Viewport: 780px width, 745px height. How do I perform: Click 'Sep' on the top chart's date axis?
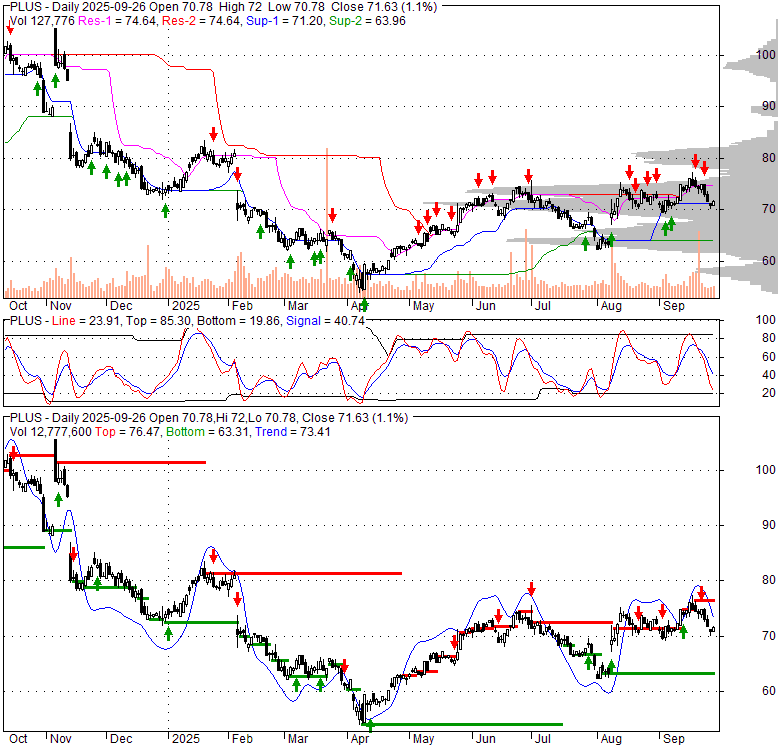674,305
